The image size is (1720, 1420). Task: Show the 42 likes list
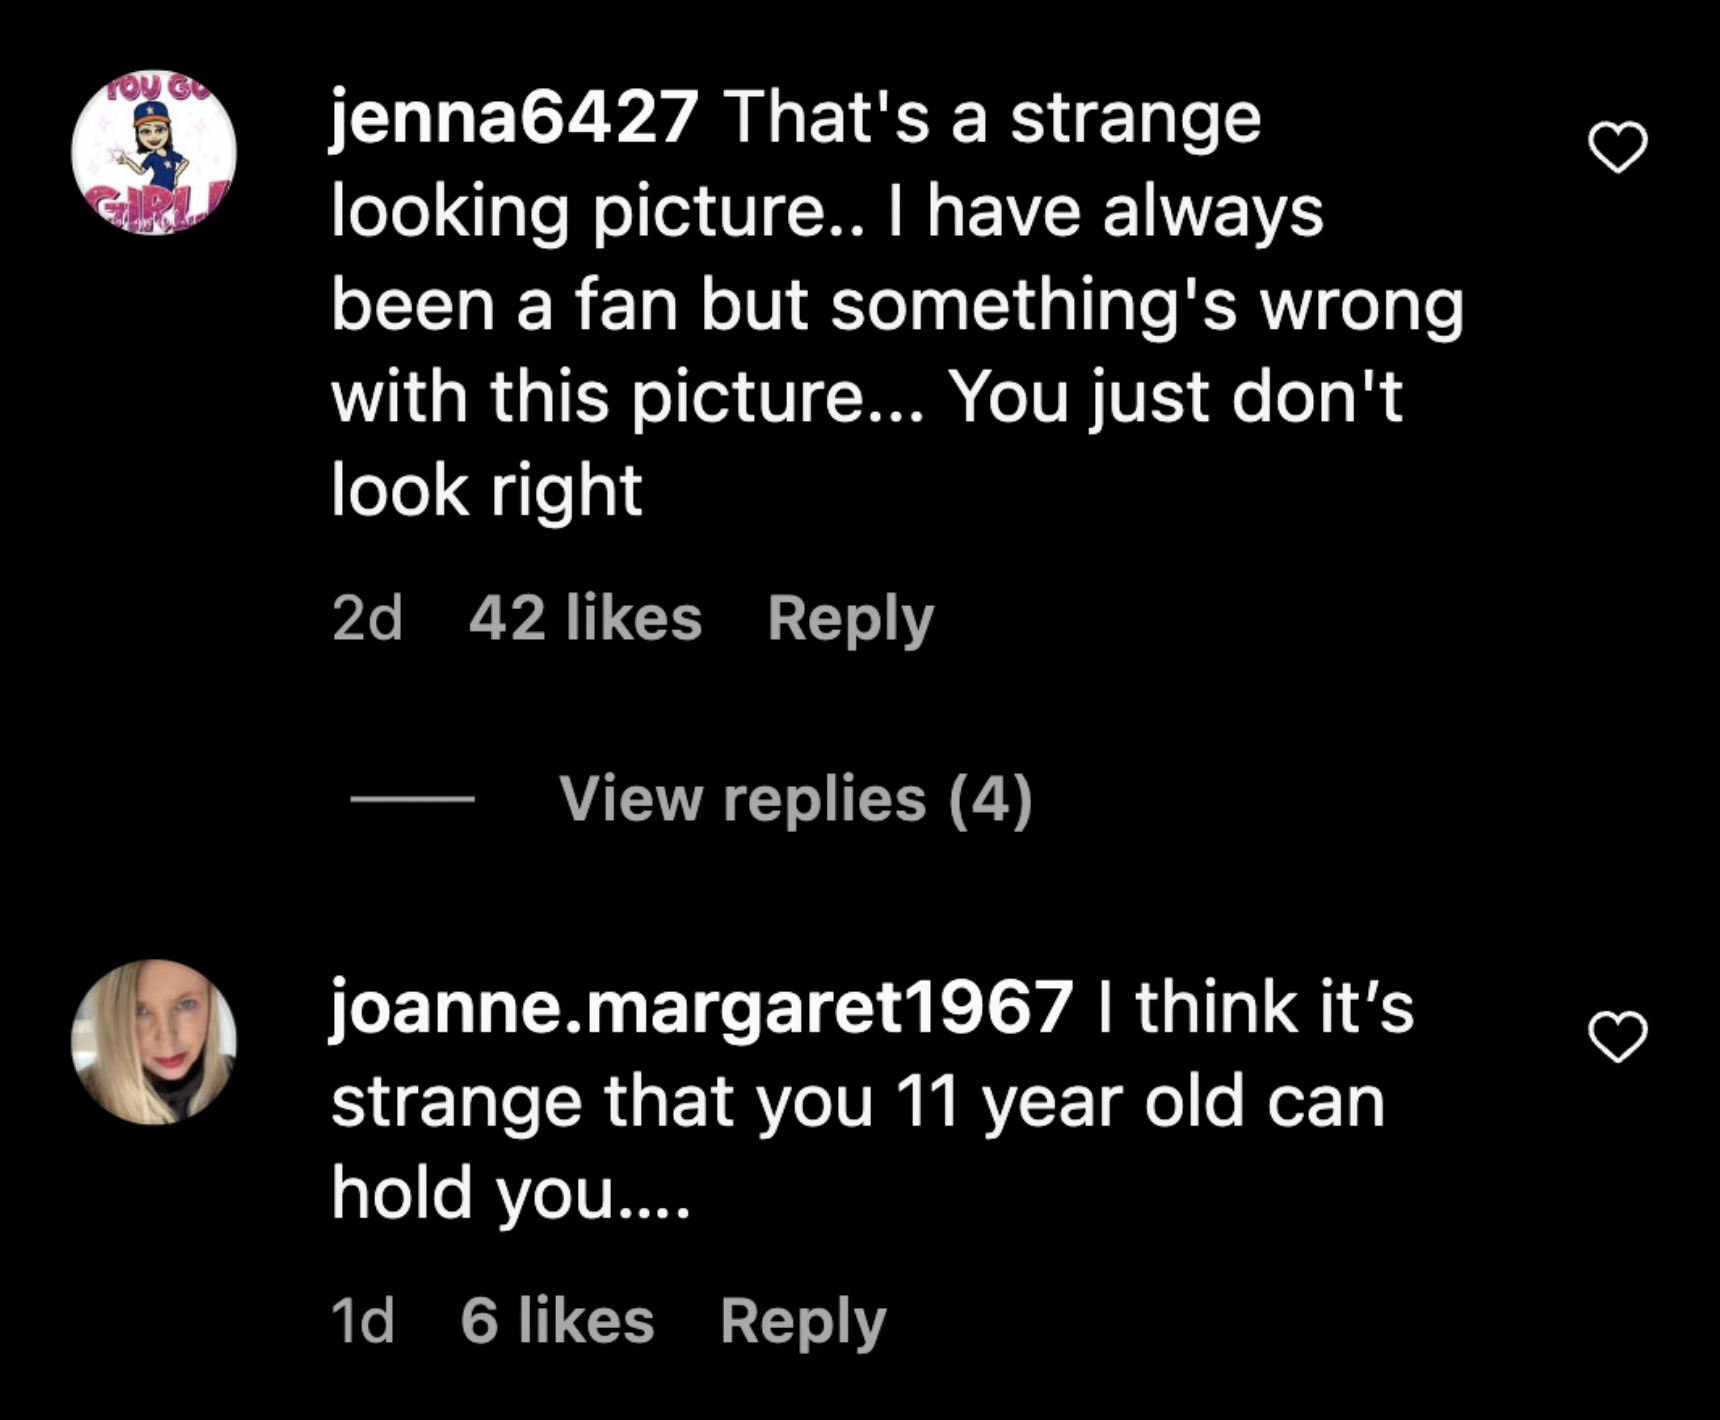tap(585, 619)
